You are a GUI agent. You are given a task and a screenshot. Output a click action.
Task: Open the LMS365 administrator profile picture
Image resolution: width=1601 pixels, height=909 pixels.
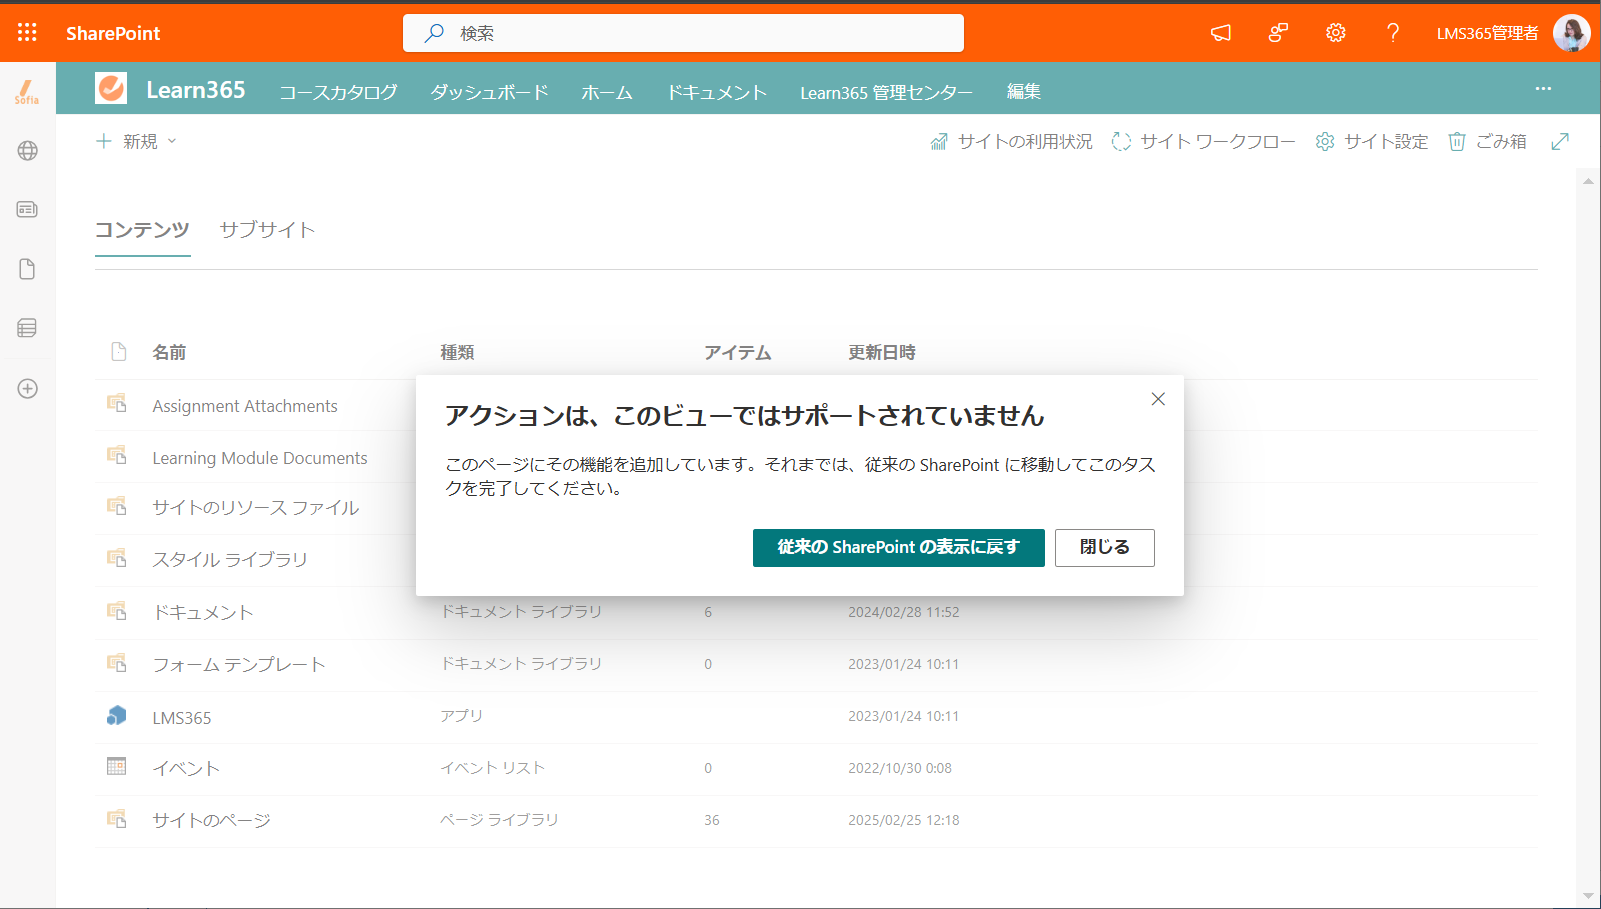click(x=1572, y=33)
